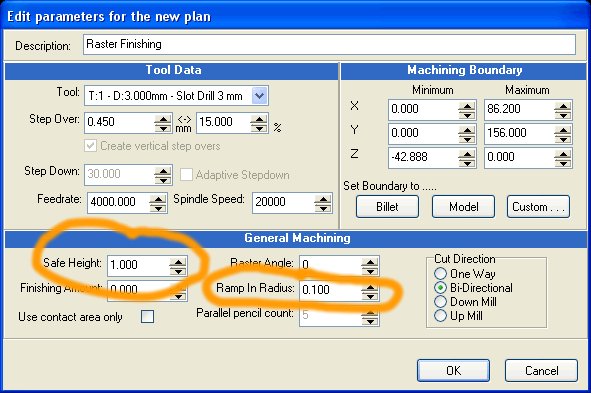Increase the Safe Height value

pyautogui.click(x=178, y=262)
